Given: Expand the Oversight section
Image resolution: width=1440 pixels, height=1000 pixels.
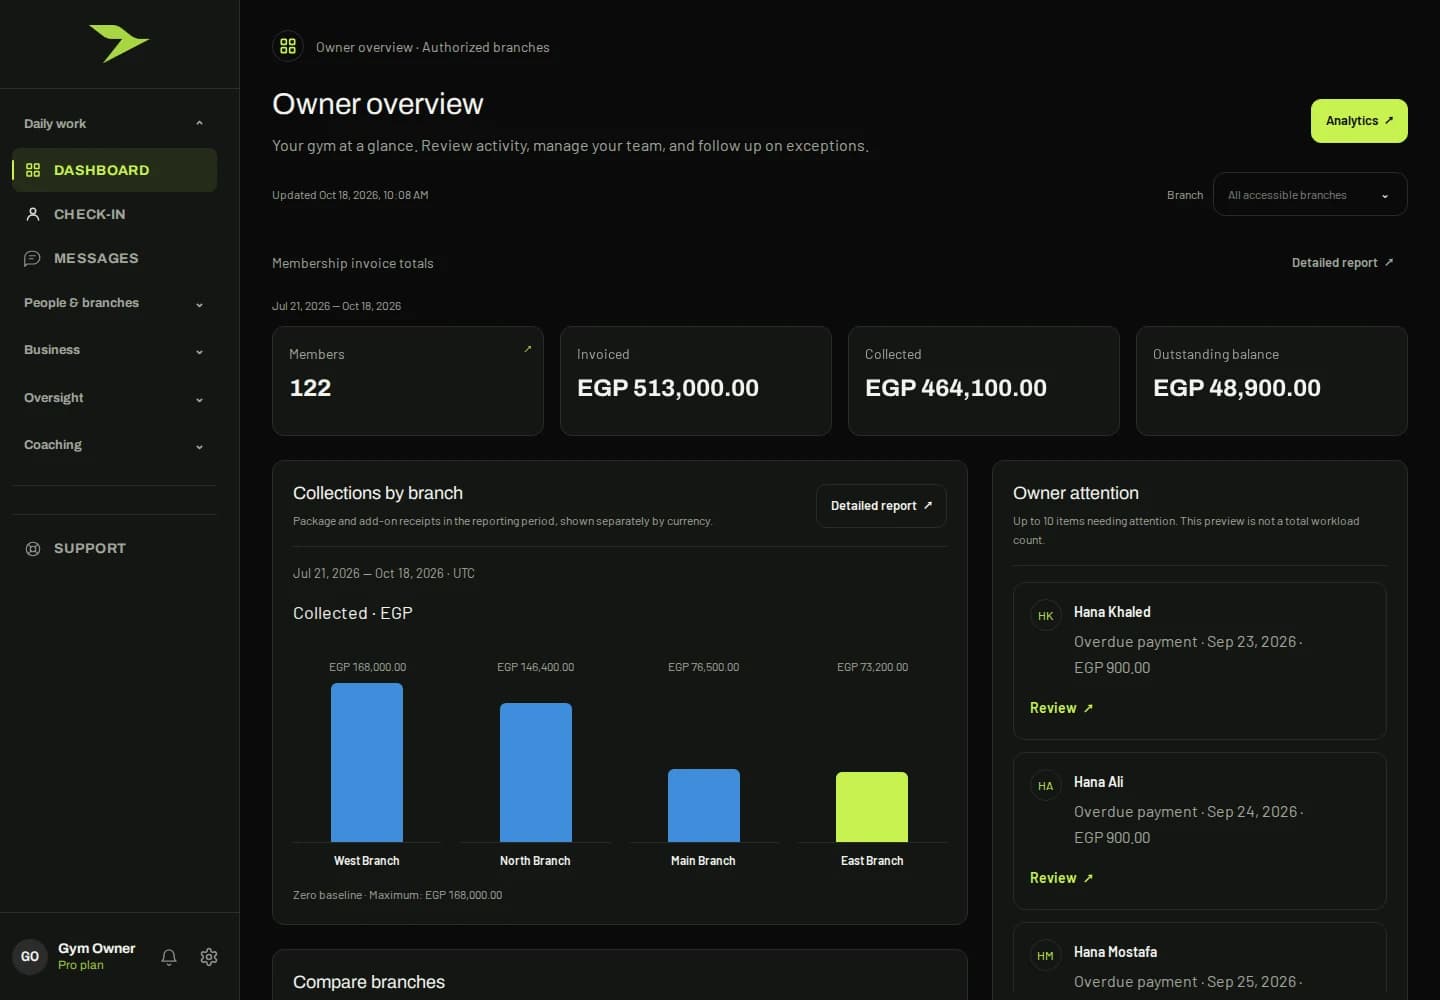Looking at the screenshot, I should click(x=114, y=398).
